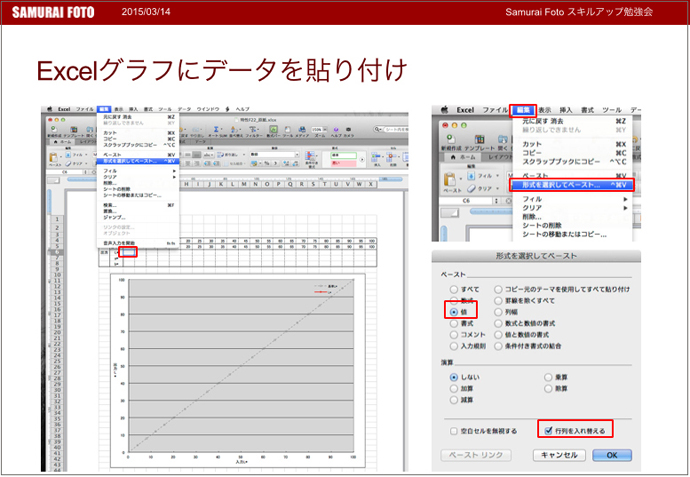The height and width of the screenshot is (477, 690).
Task: Choose しない under 演算
Action: [454, 377]
